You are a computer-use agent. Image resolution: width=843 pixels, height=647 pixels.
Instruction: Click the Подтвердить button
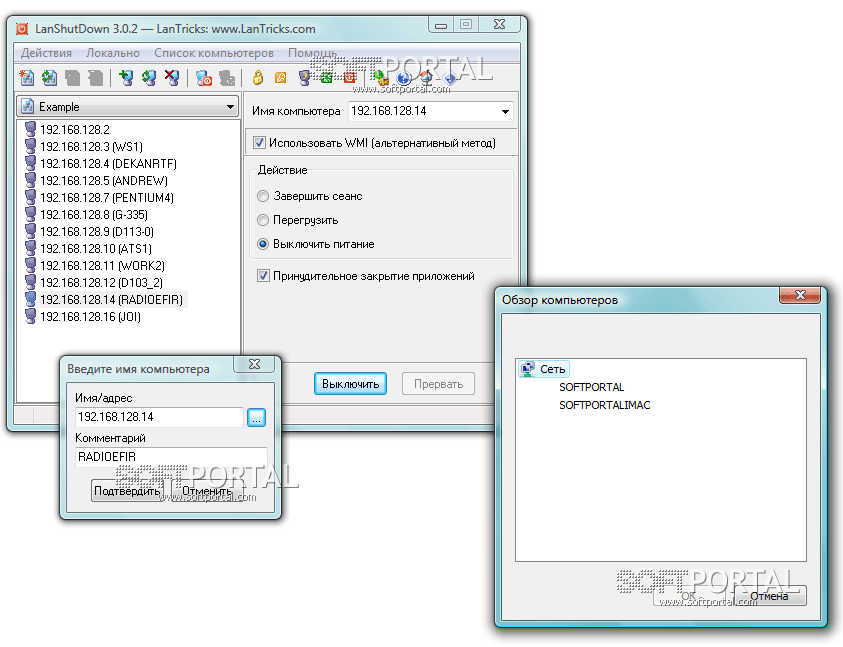pos(127,491)
